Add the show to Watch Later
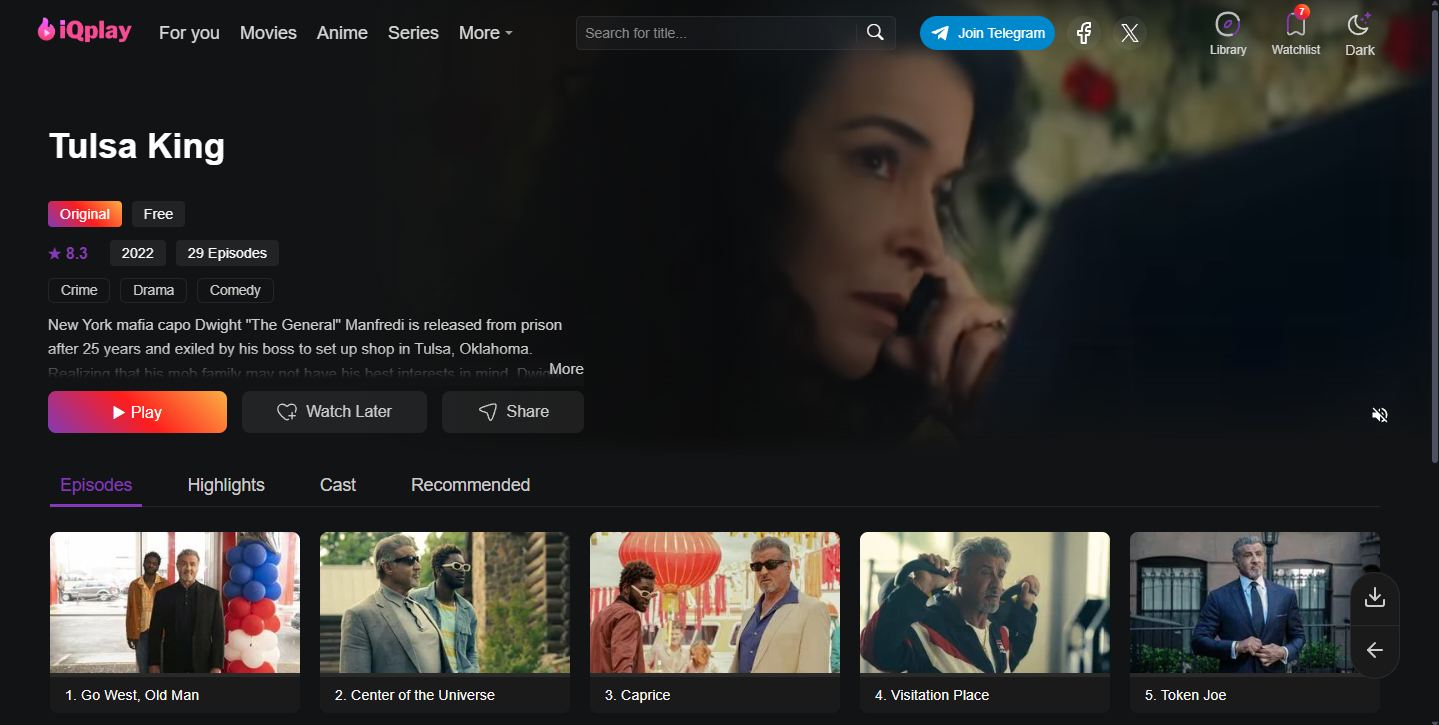The width and height of the screenshot is (1439, 725). coord(334,412)
